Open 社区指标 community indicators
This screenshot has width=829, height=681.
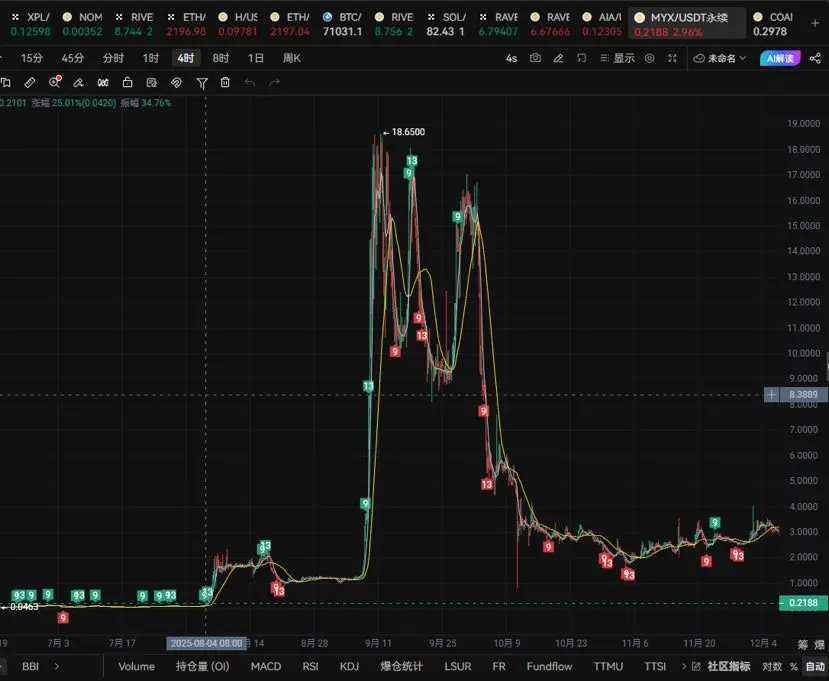click(729, 666)
